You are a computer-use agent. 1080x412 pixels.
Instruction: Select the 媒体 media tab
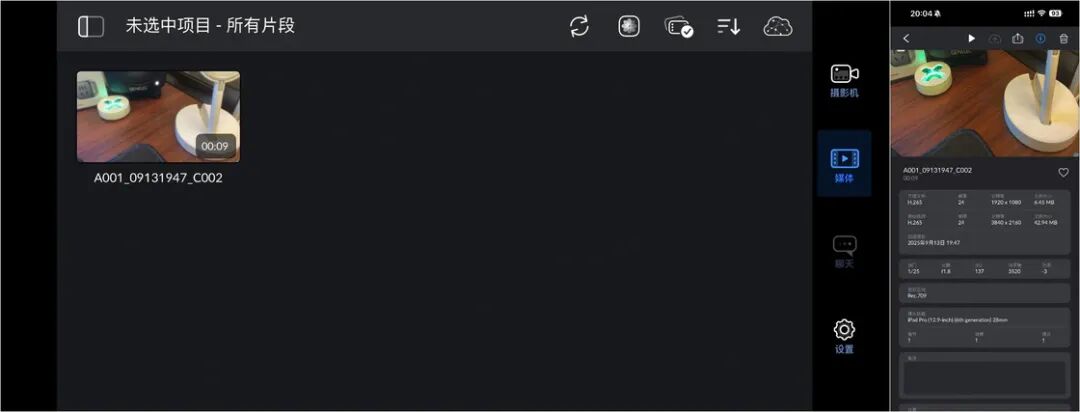[844, 164]
